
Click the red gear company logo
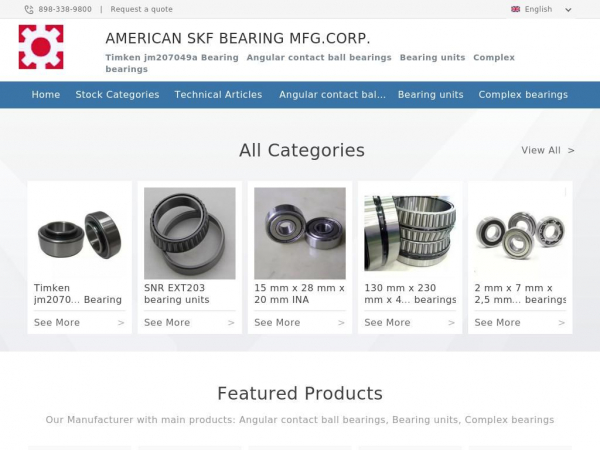click(41, 47)
